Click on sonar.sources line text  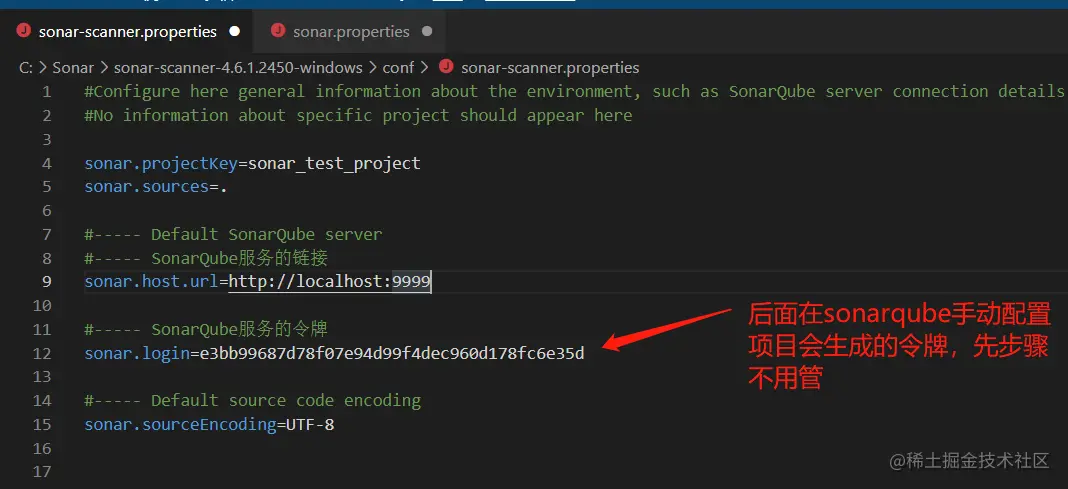click(155, 187)
